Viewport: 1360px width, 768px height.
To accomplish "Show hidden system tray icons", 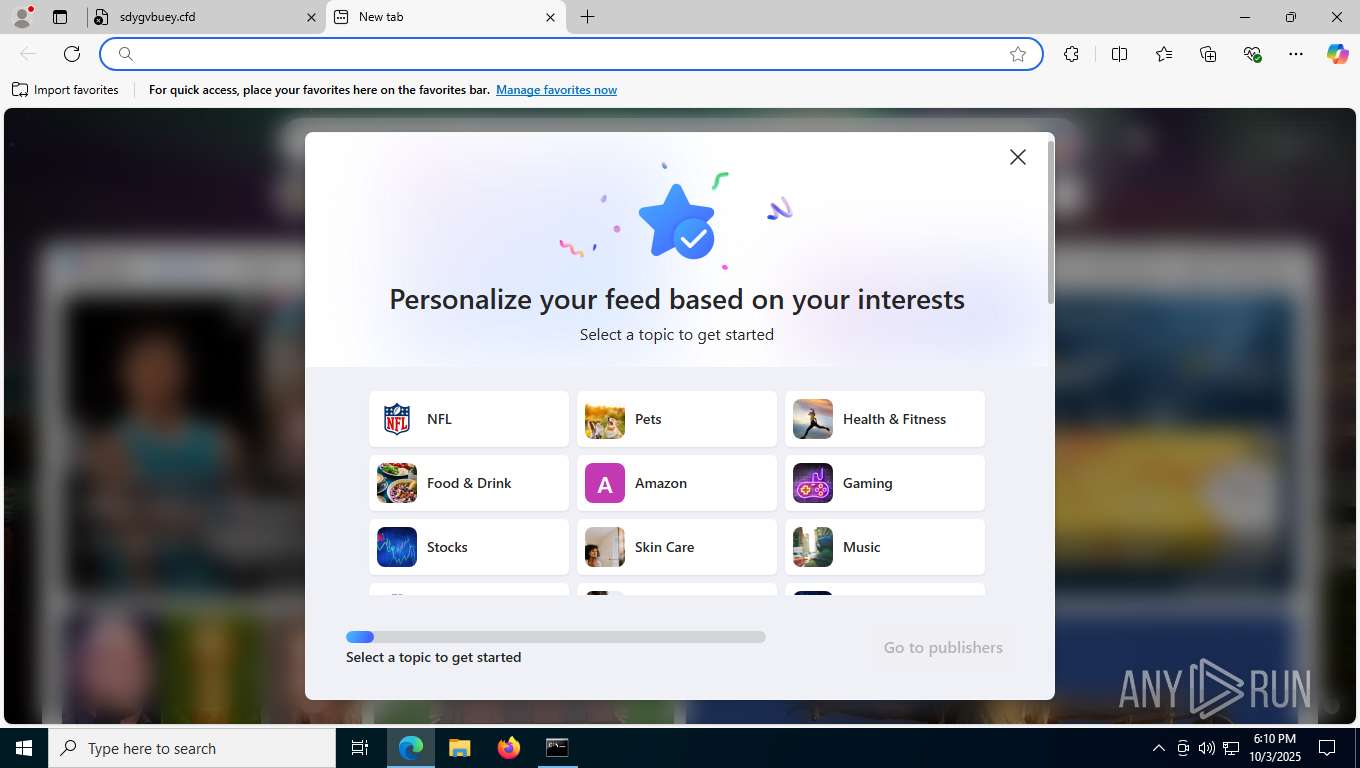I will pos(1158,748).
